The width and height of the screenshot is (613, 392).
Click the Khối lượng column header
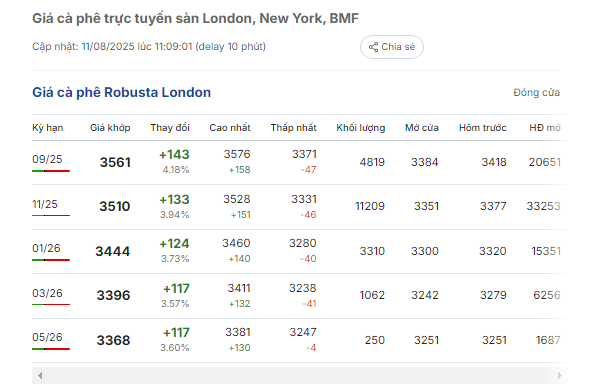tap(361, 128)
